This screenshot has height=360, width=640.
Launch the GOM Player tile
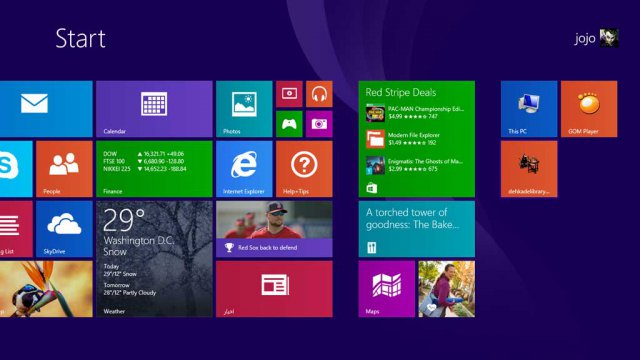[x=589, y=109]
